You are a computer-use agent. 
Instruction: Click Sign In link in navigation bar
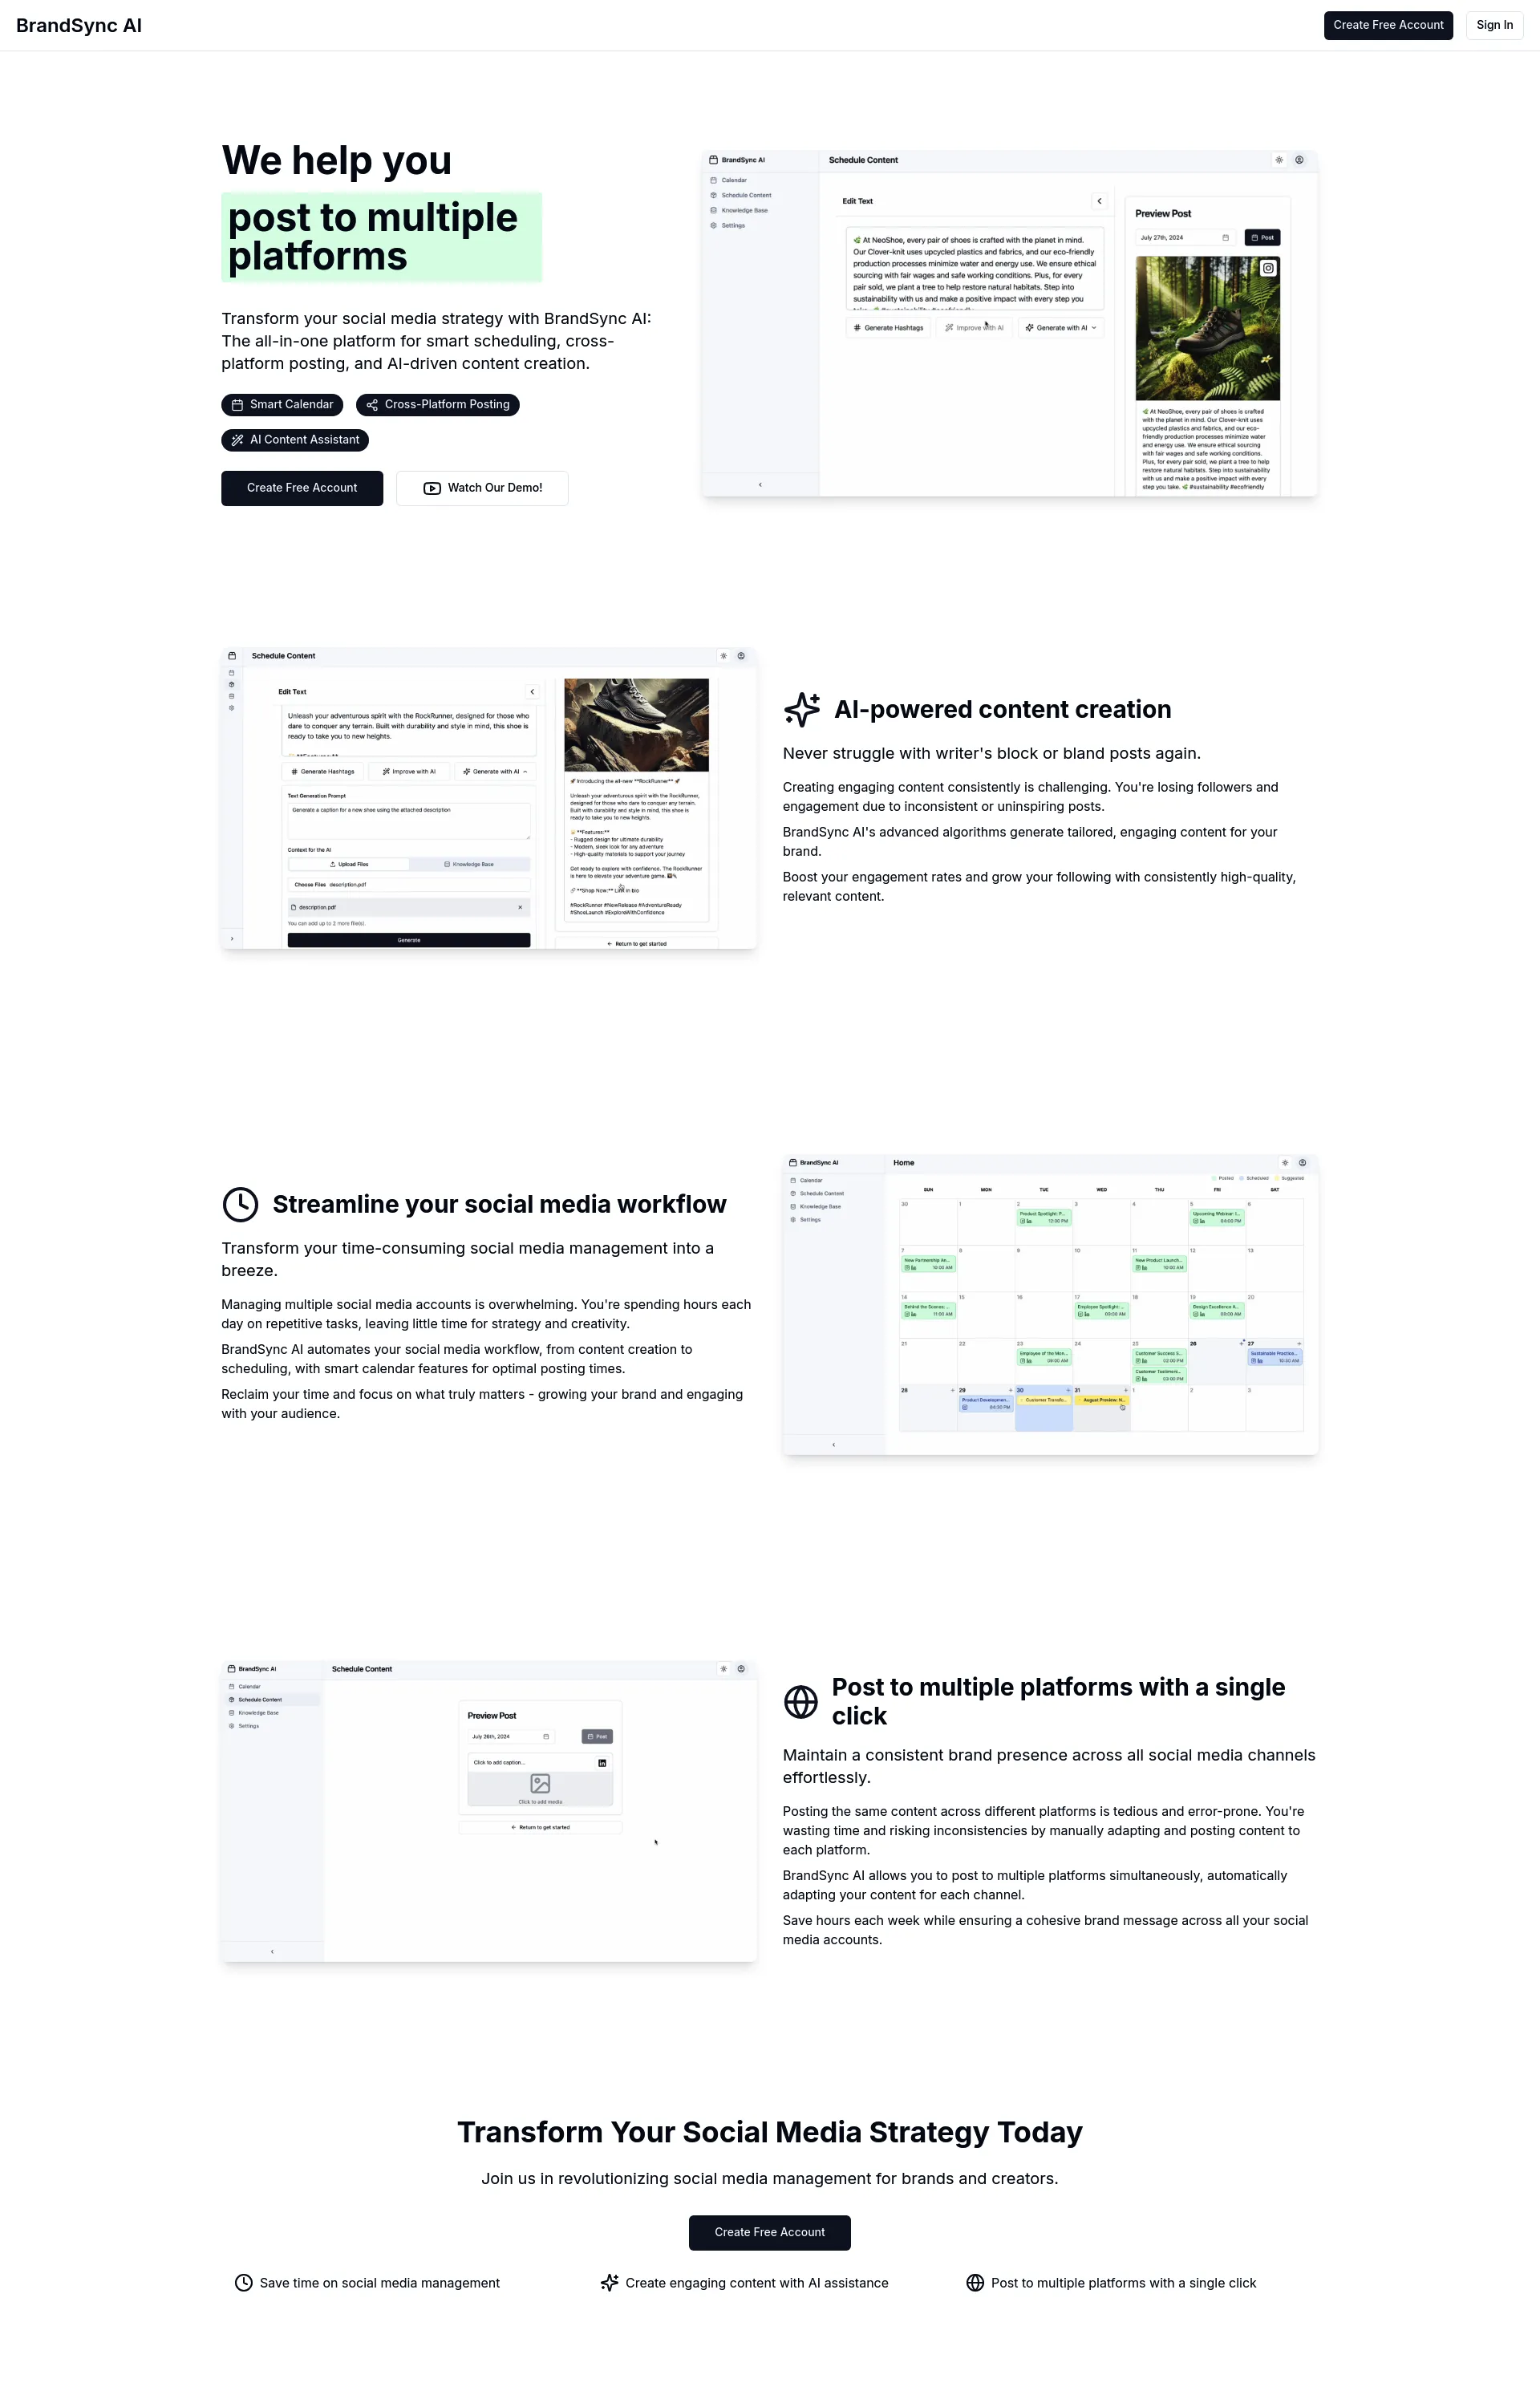(1493, 24)
